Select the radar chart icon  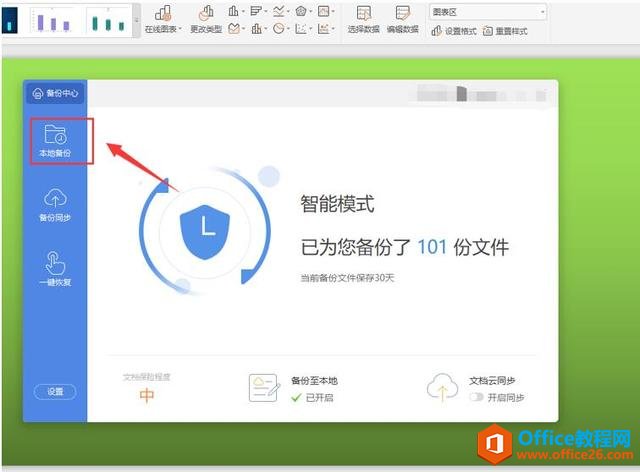(301, 11)
